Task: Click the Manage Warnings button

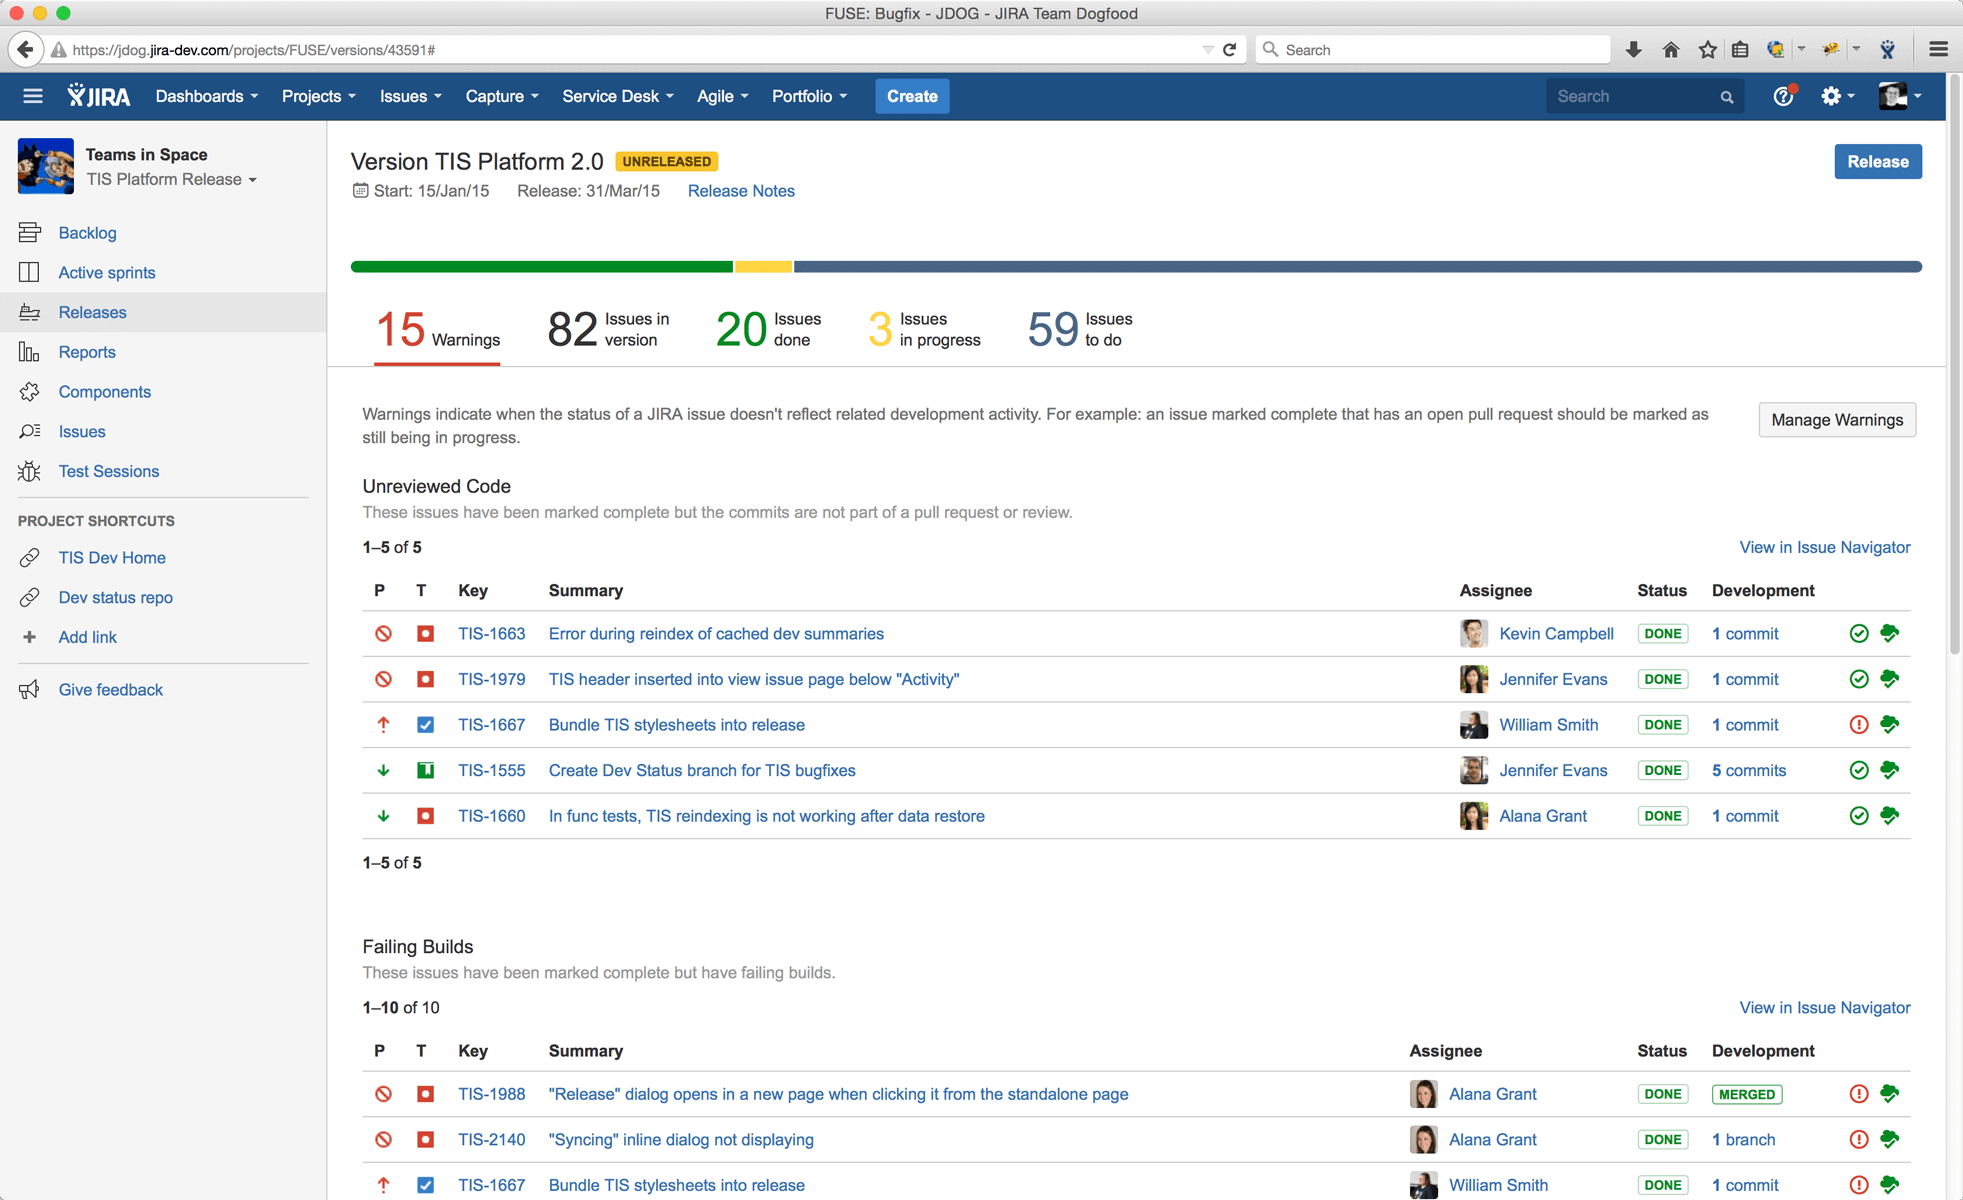Action: [x=1834, y=419]
